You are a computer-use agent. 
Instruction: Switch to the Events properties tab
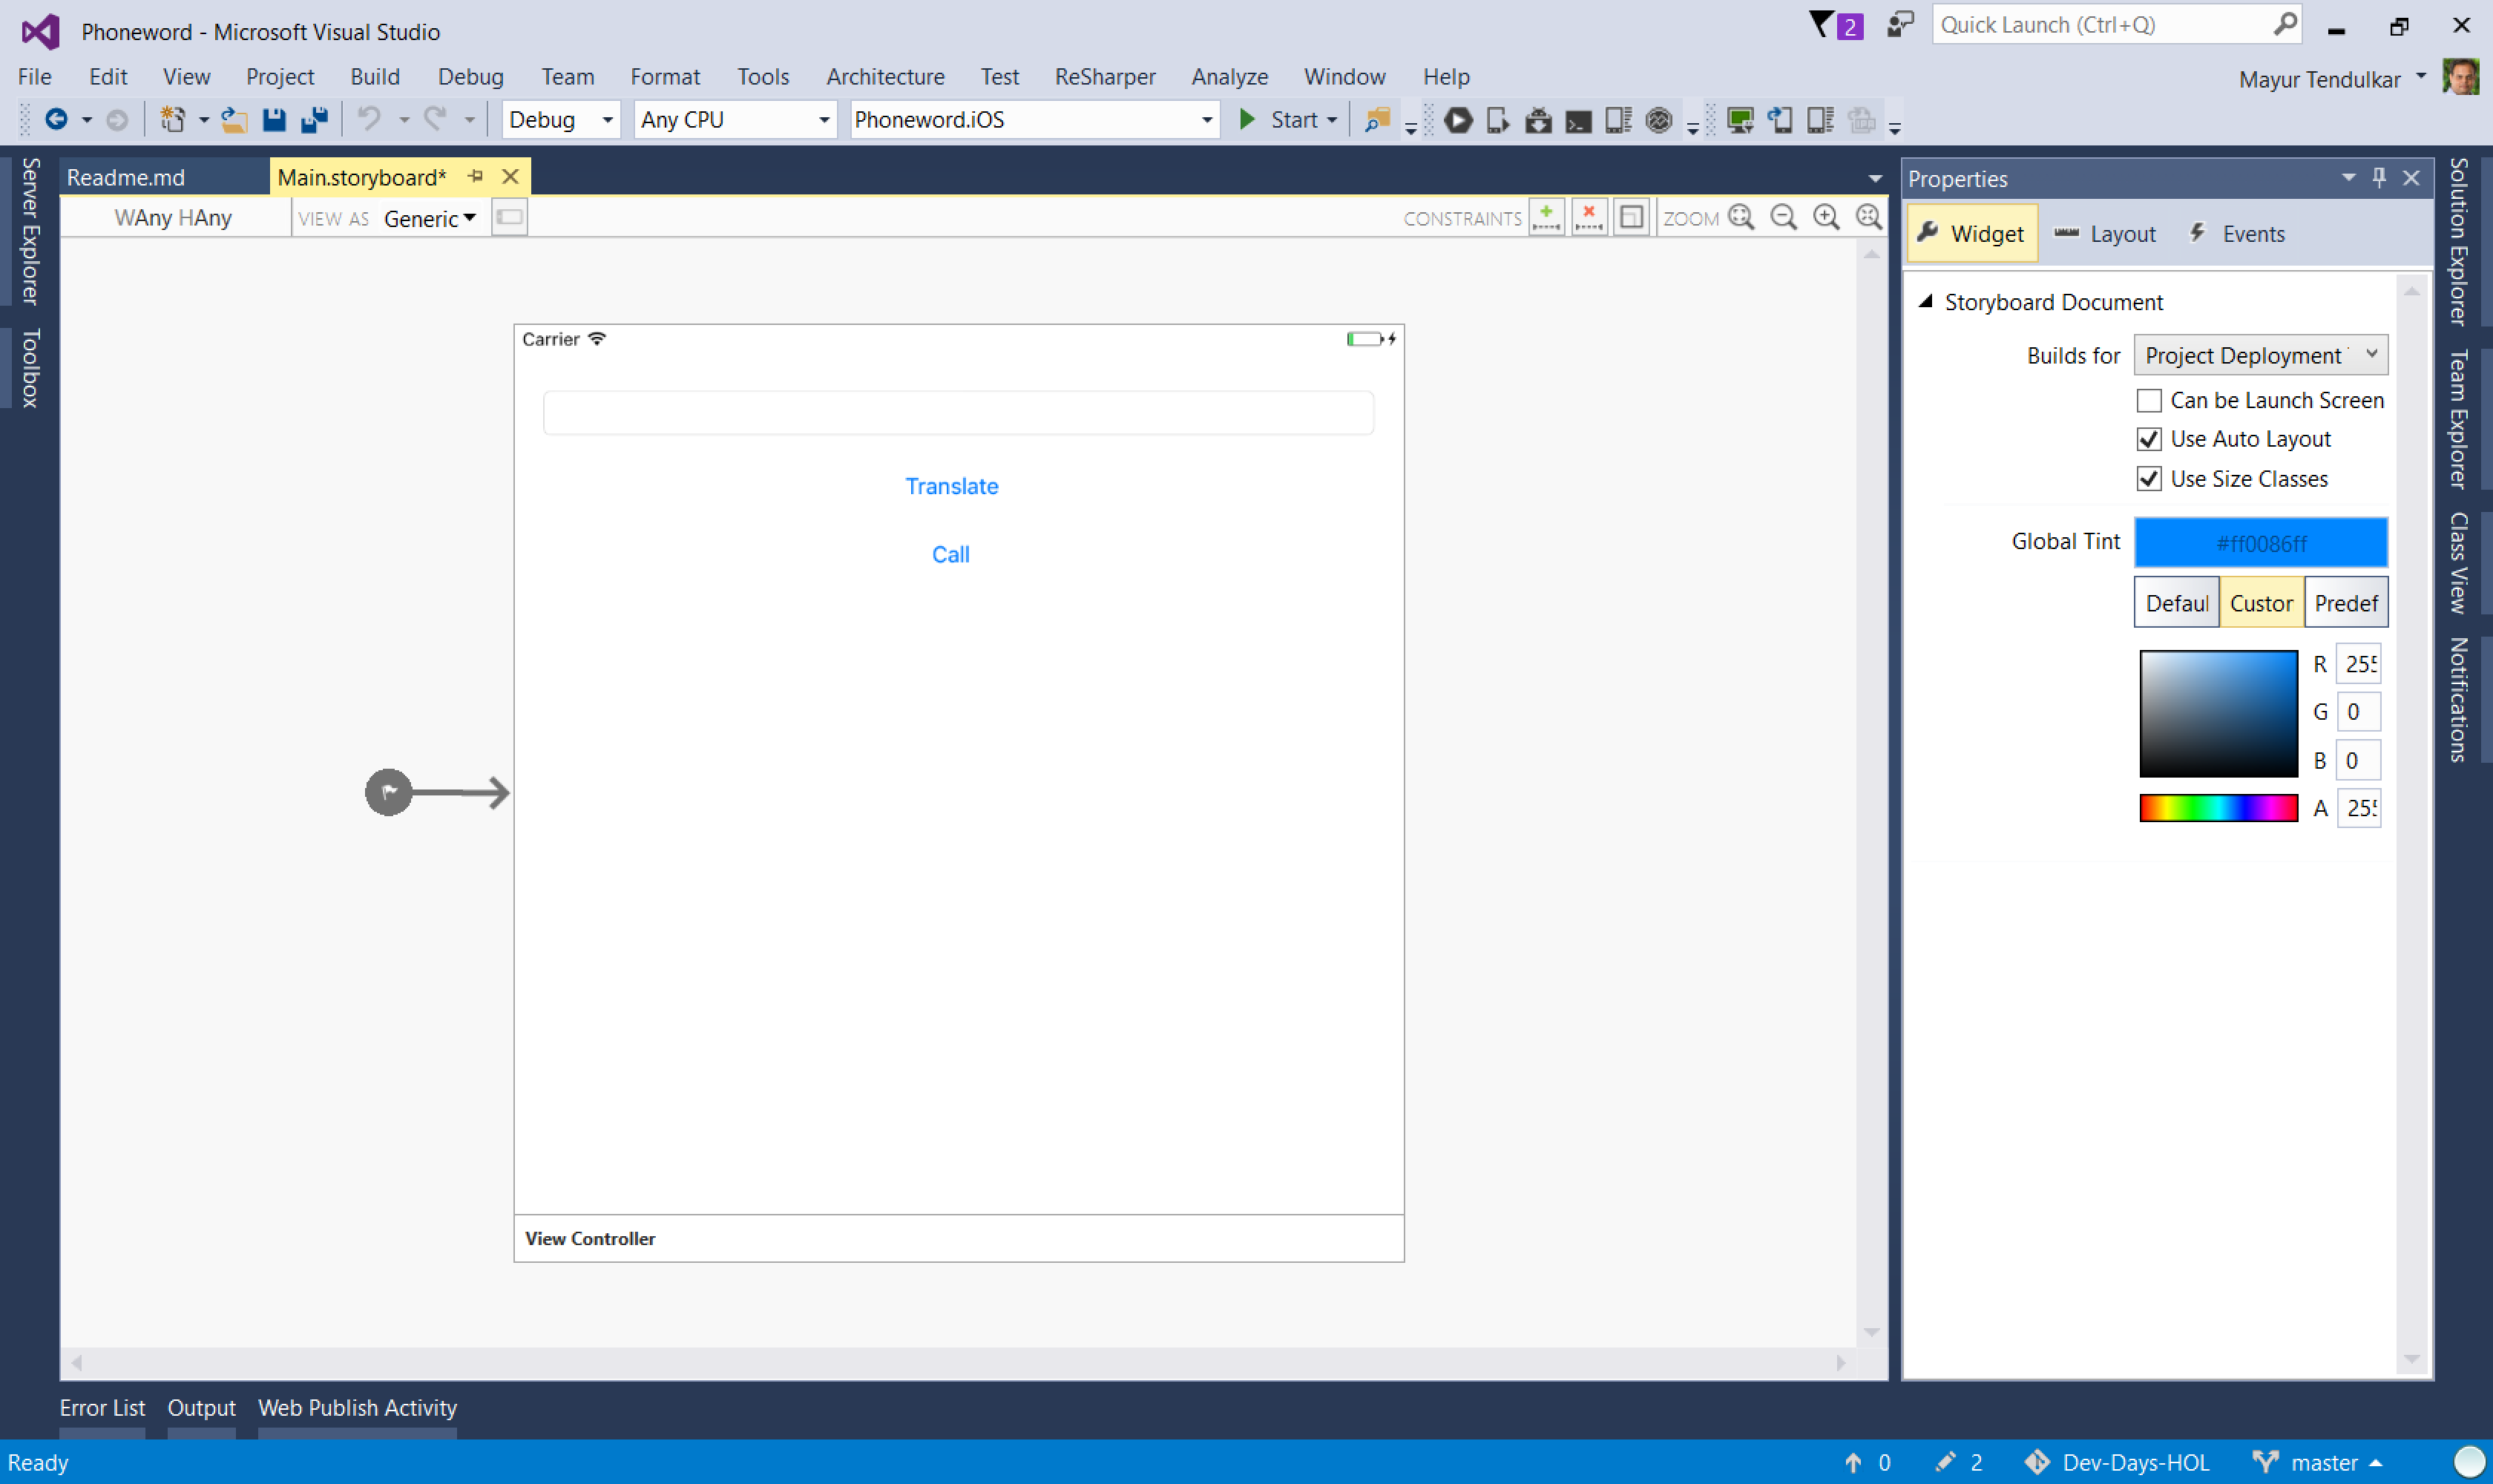pos(2236,234)
